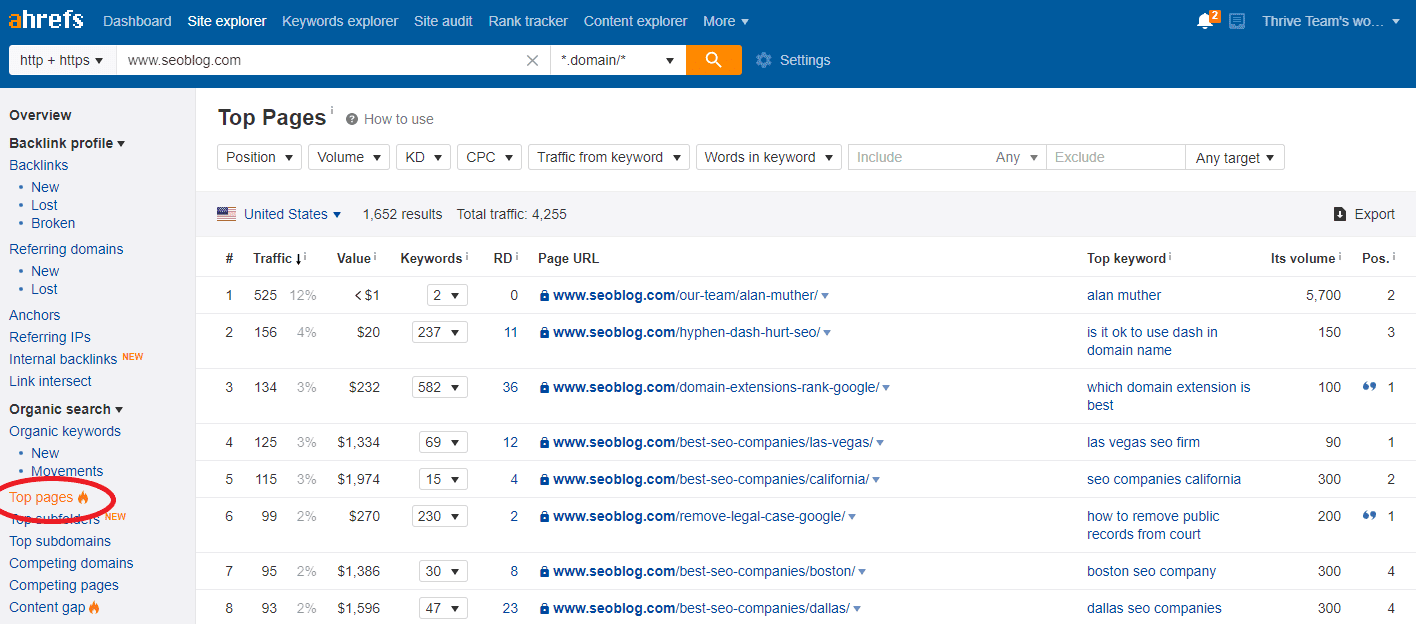The width and height of the screenshot is (1416, 624).
Task: Open Organic keywords in the sidebar
Action: [x=65, y=431]
